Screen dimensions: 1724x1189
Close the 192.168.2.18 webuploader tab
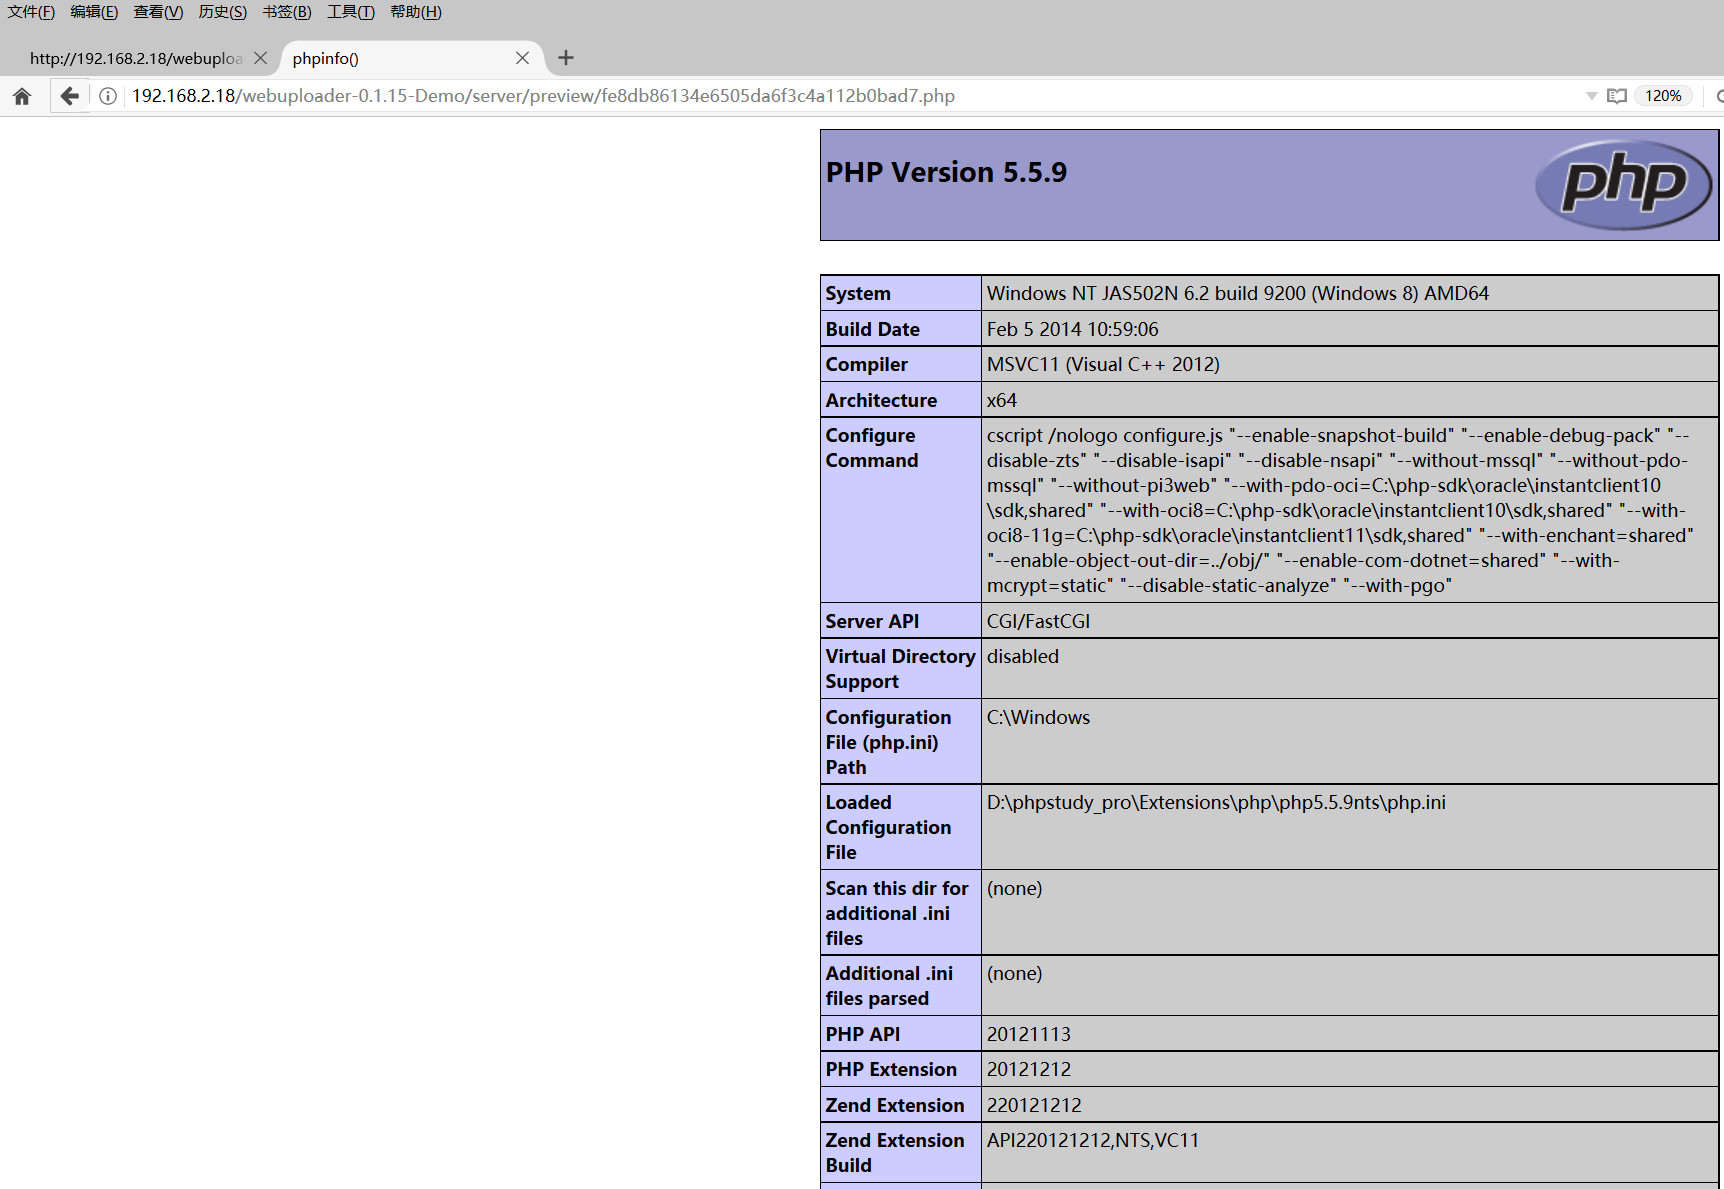(x=260, y=58)
